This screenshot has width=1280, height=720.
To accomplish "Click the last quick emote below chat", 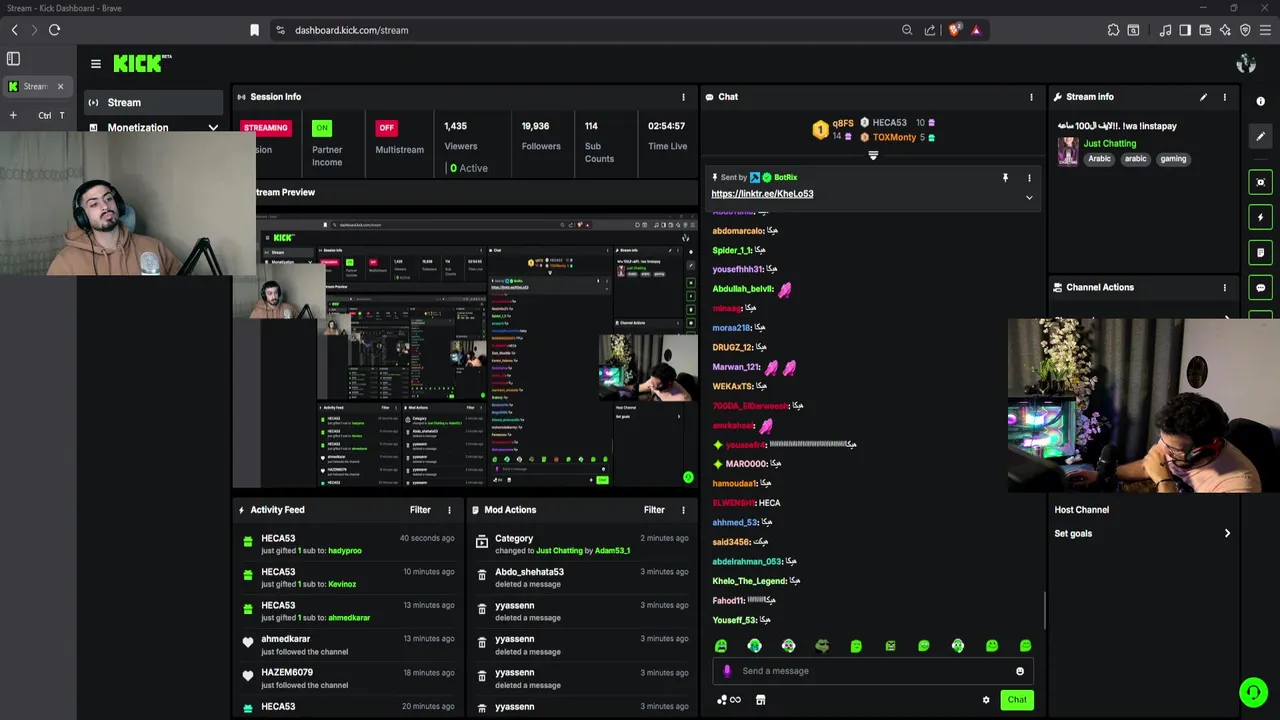I will coord(1025,646).
